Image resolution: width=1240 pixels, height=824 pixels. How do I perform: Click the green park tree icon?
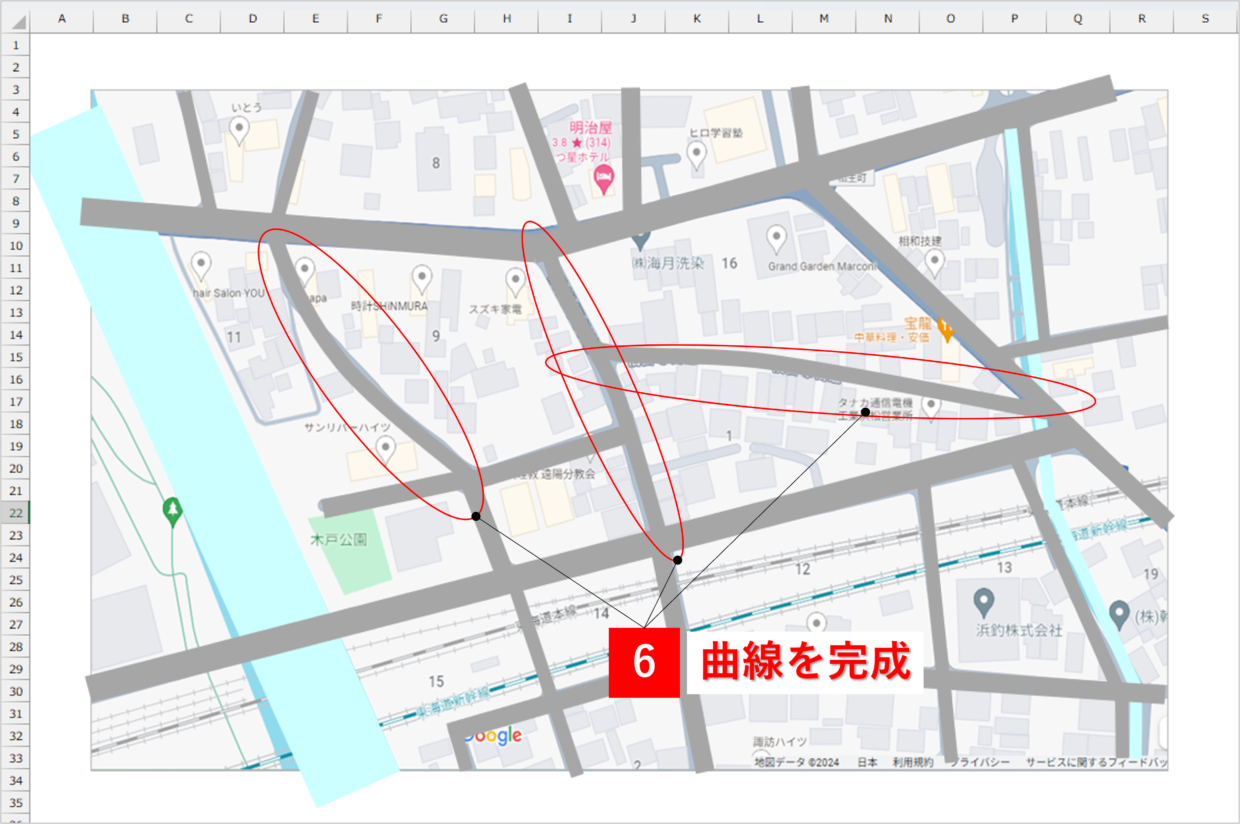(173, 512)
